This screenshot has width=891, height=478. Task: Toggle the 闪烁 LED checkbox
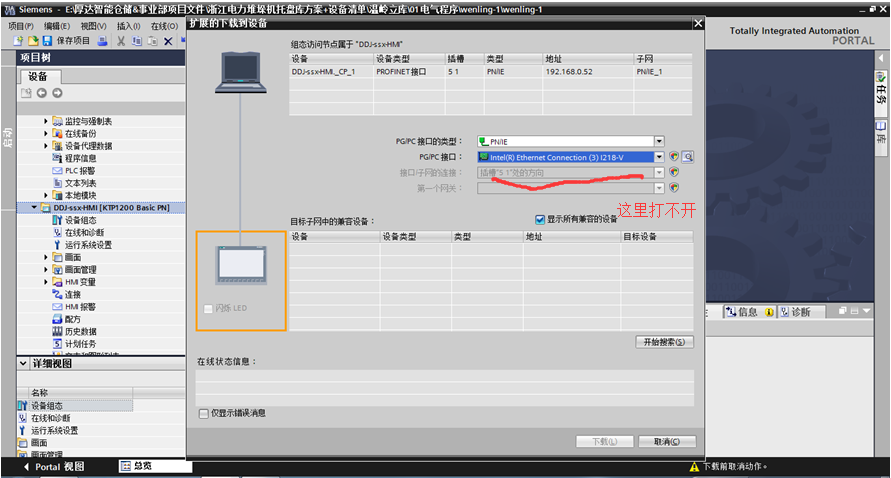(208, 309)
